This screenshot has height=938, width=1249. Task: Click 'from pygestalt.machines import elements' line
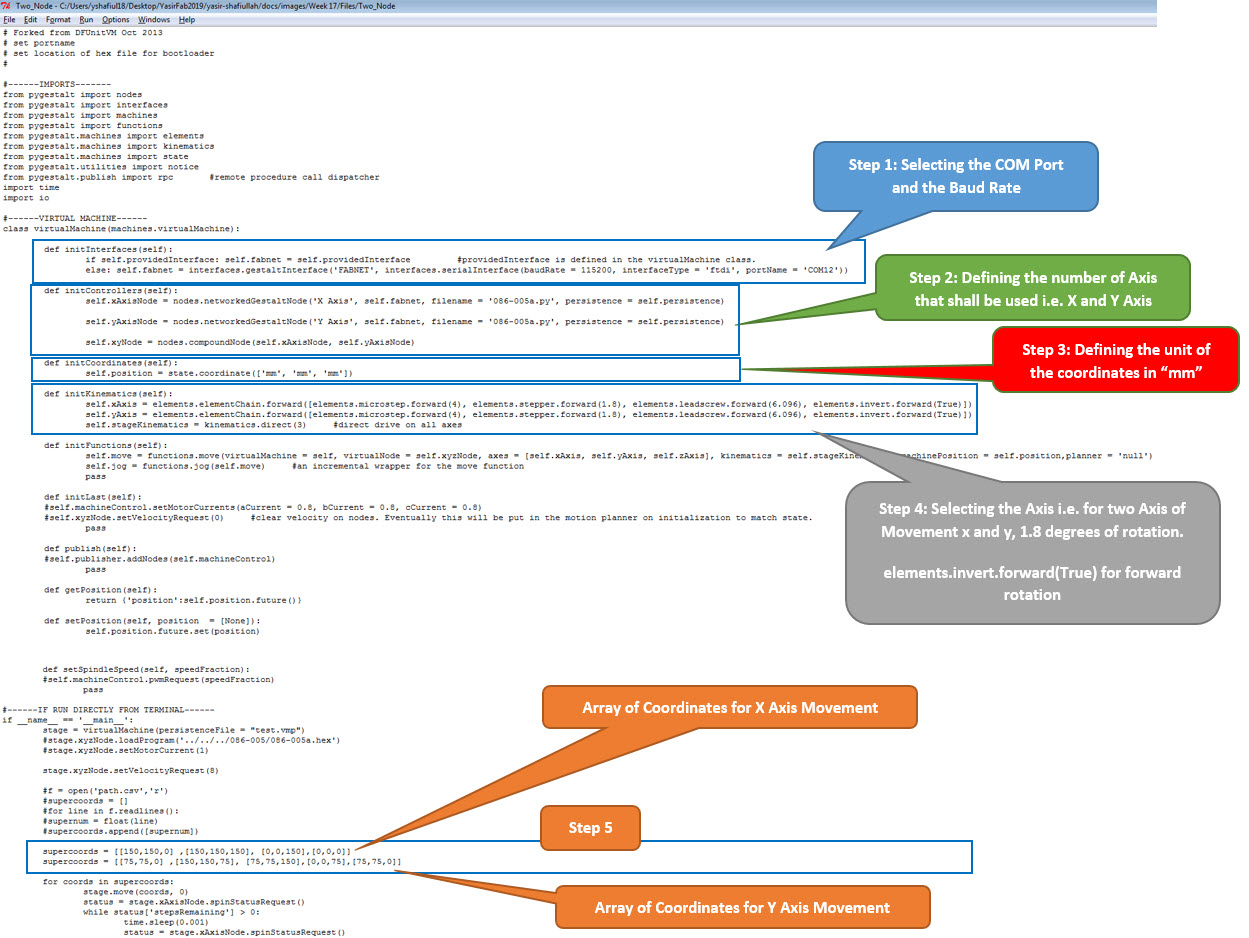click(x=103, y=136)
